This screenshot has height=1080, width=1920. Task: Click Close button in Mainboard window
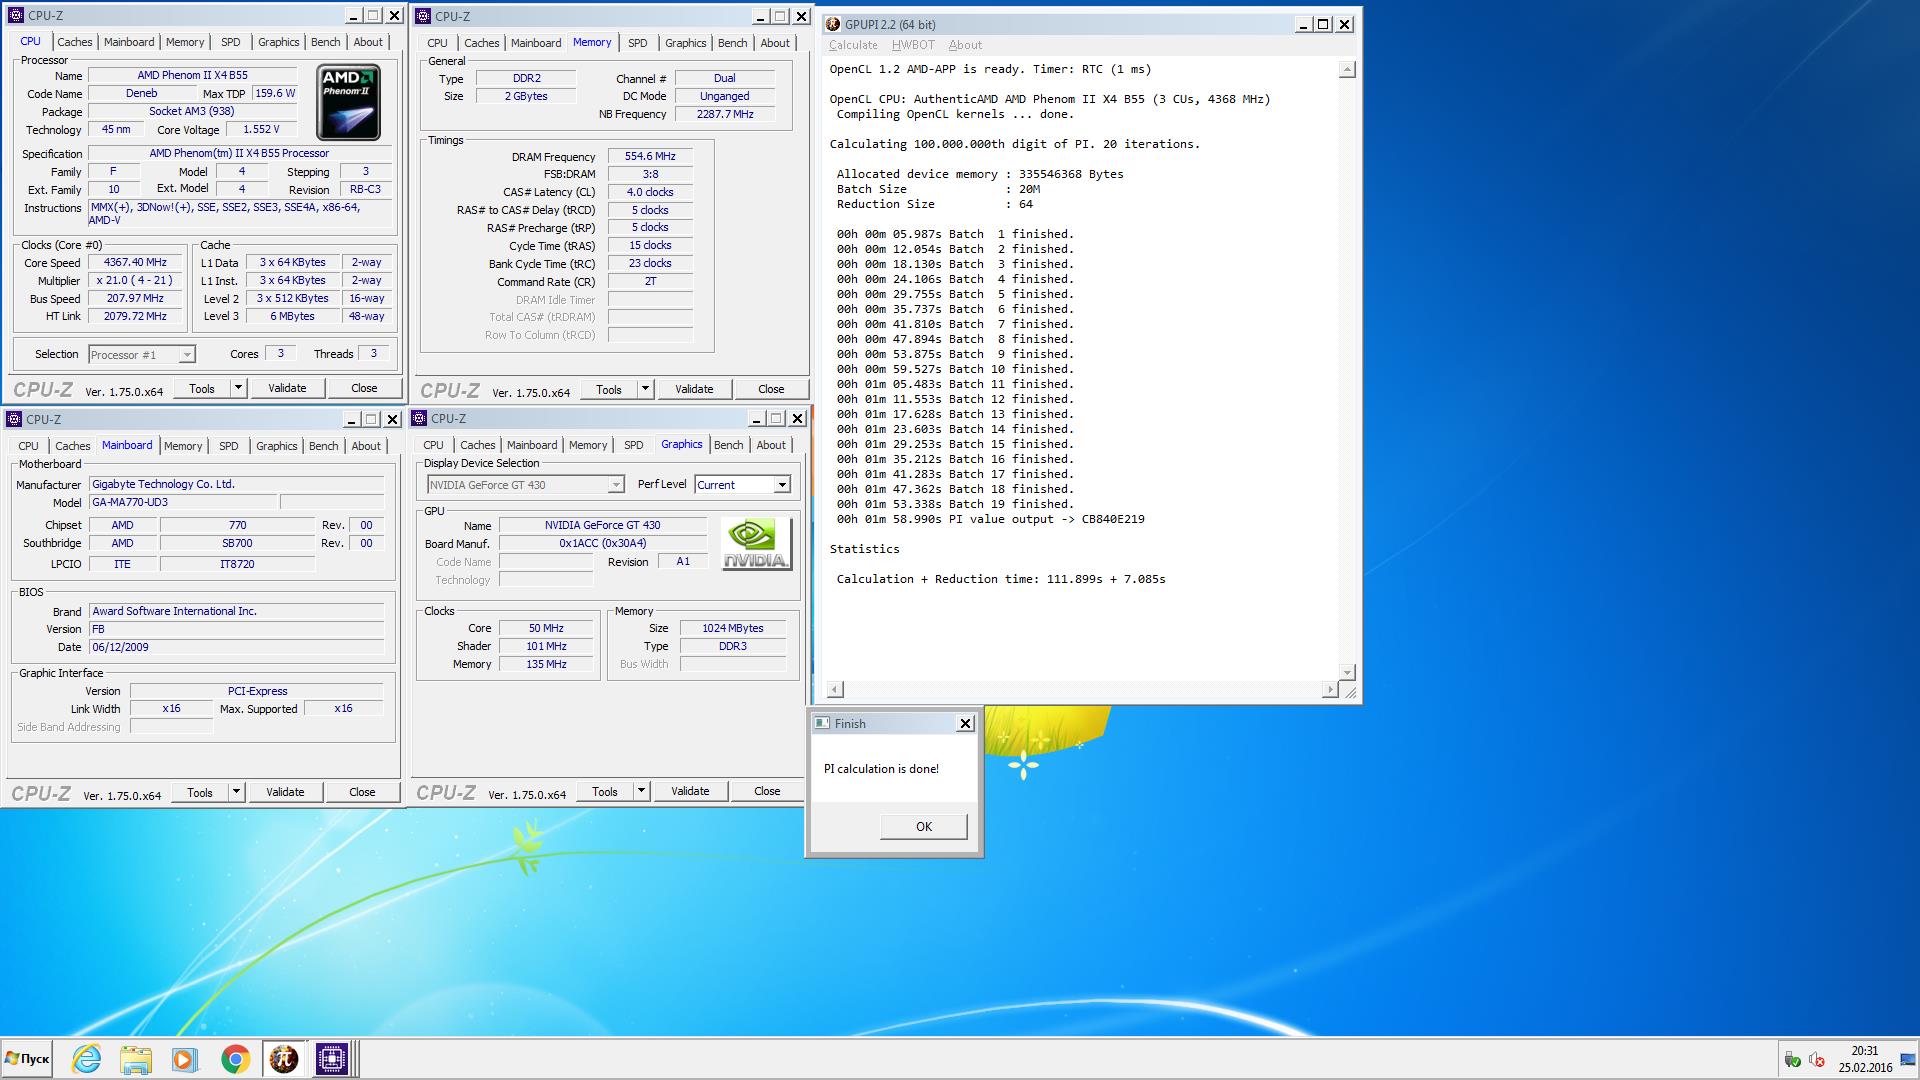pyautogui.click(x=362, y=792)
